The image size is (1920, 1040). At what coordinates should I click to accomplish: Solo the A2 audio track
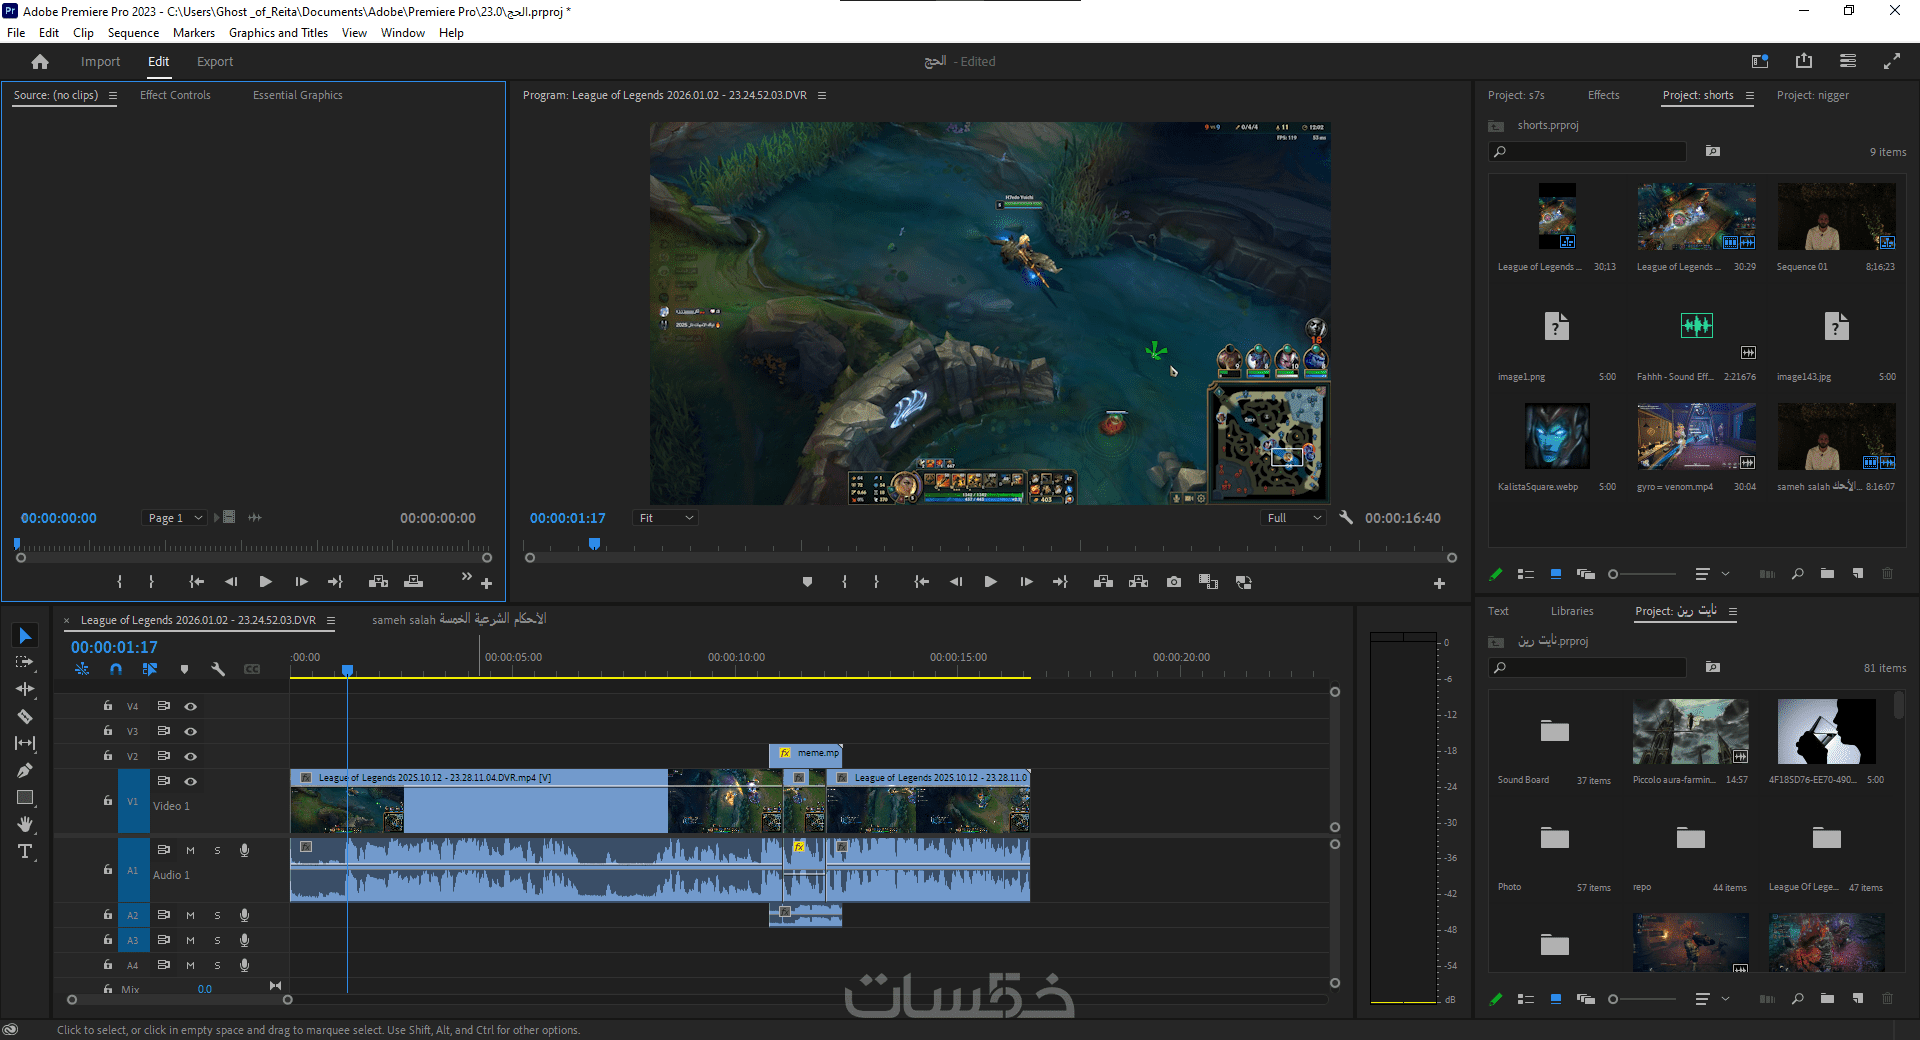tap(217, 915)
